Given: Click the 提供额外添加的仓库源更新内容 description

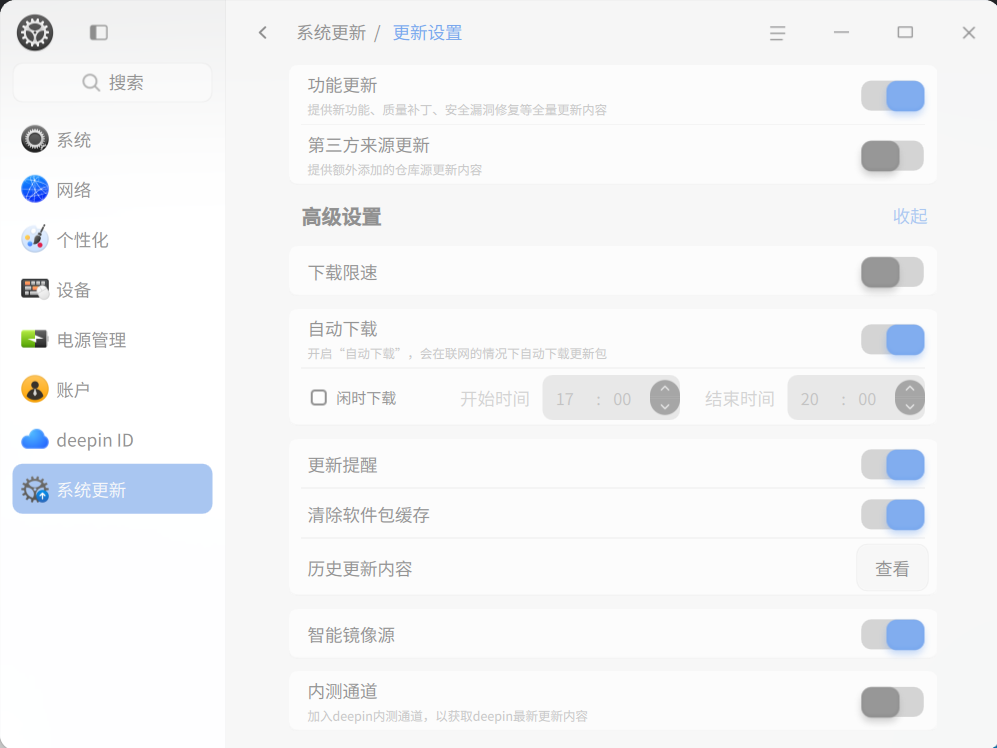Looking at the screenshot, I should tap(395, 170).
